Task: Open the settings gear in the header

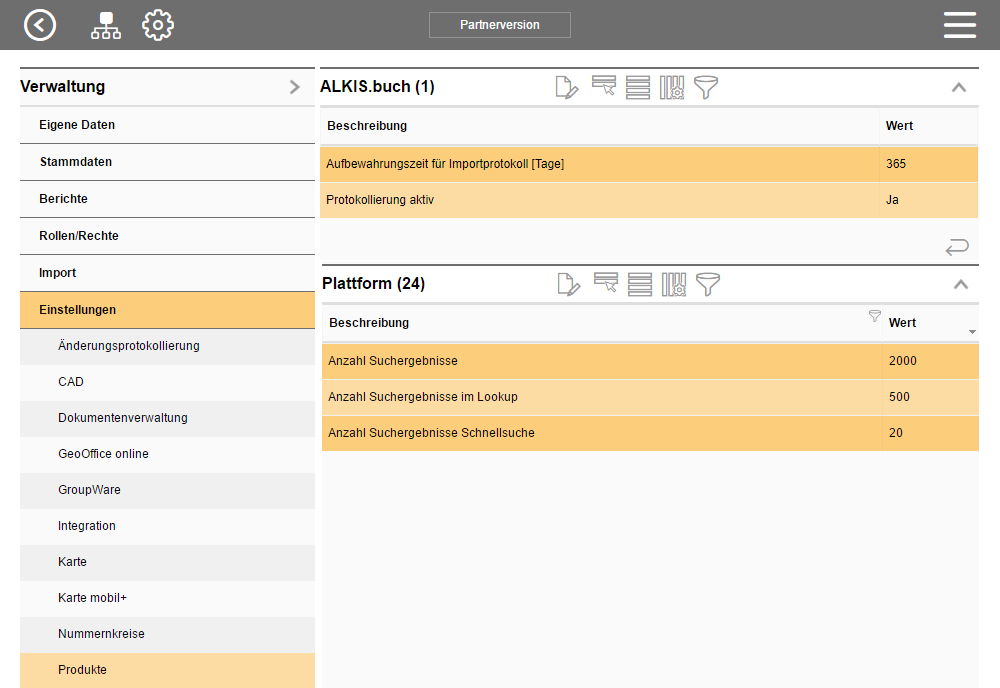Action: [x=158, y=25]
